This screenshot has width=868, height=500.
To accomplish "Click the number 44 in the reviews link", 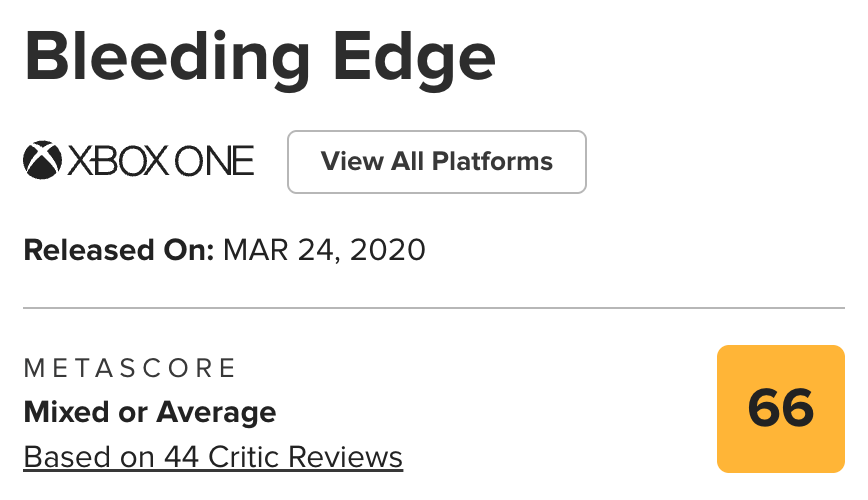I will point(180,457).
